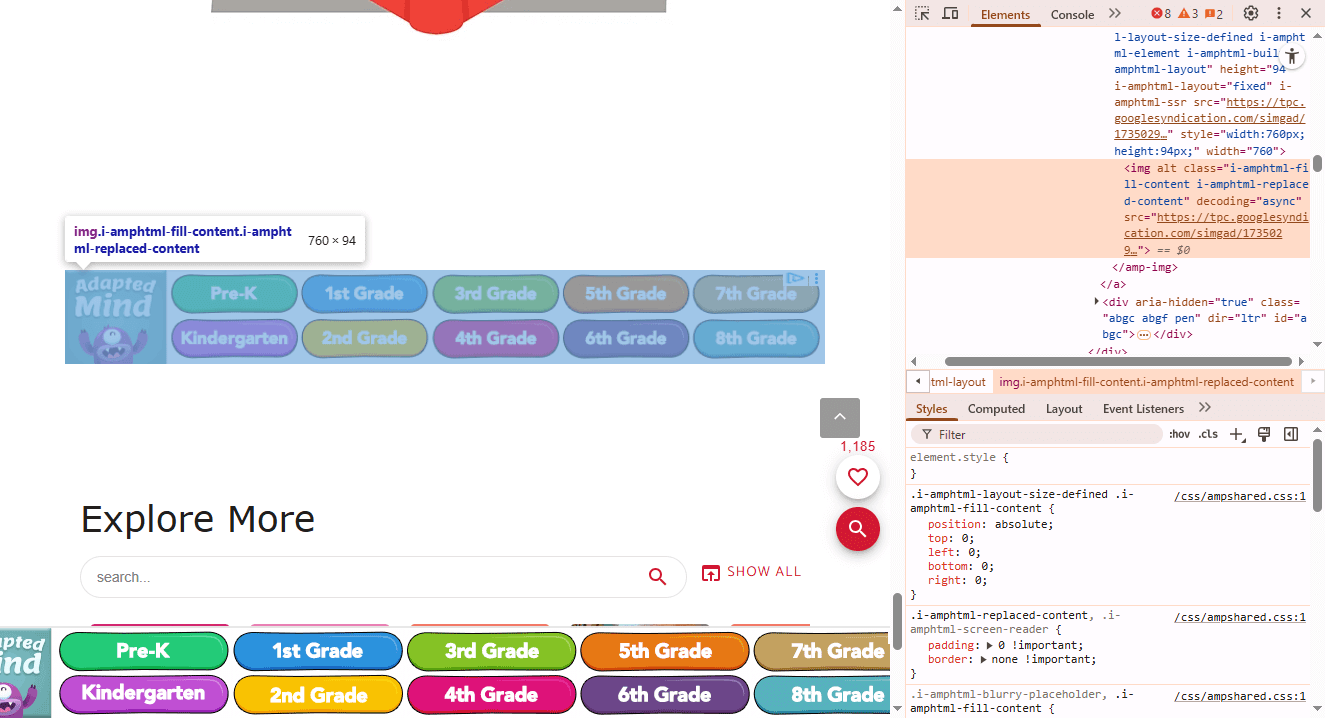Select the inspect element tool
Image resolution: width=1325 pixels, height=718 pixels.
tap(921, 13)
